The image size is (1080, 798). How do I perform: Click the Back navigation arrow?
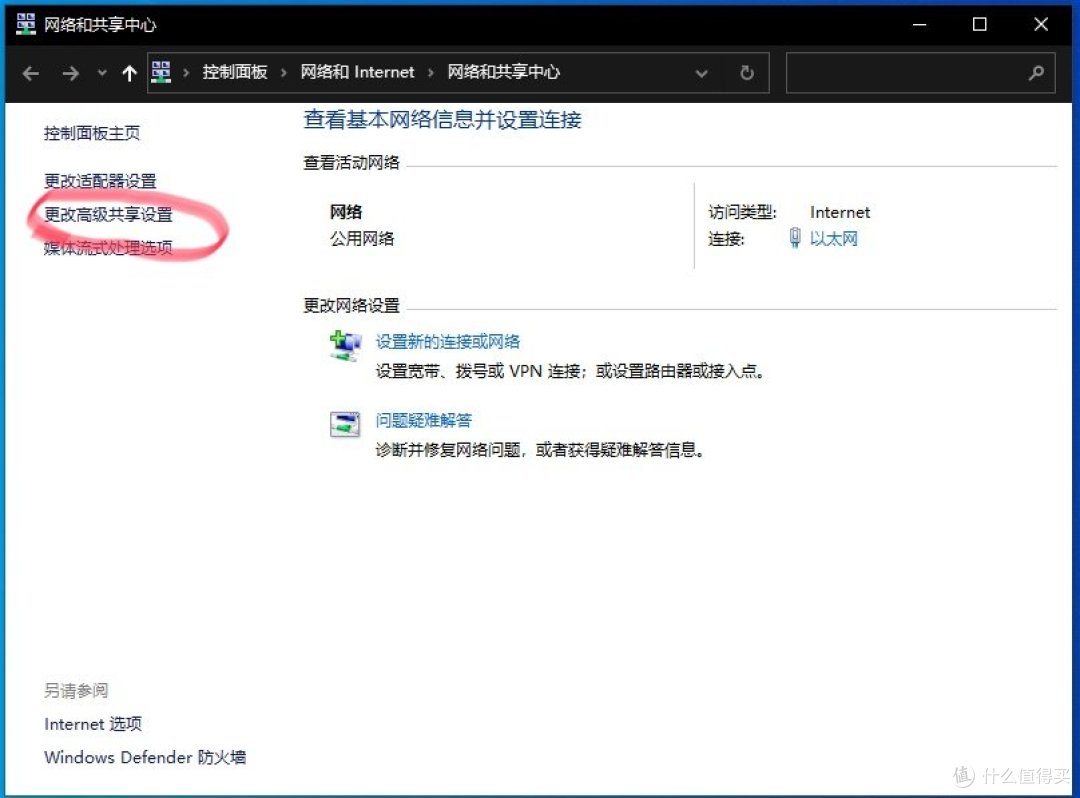[30, 73]
